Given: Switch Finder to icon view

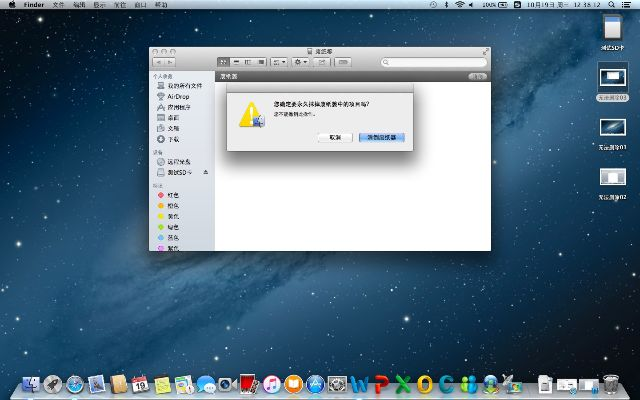Looking at the screenshot, I should click(223, 62).
